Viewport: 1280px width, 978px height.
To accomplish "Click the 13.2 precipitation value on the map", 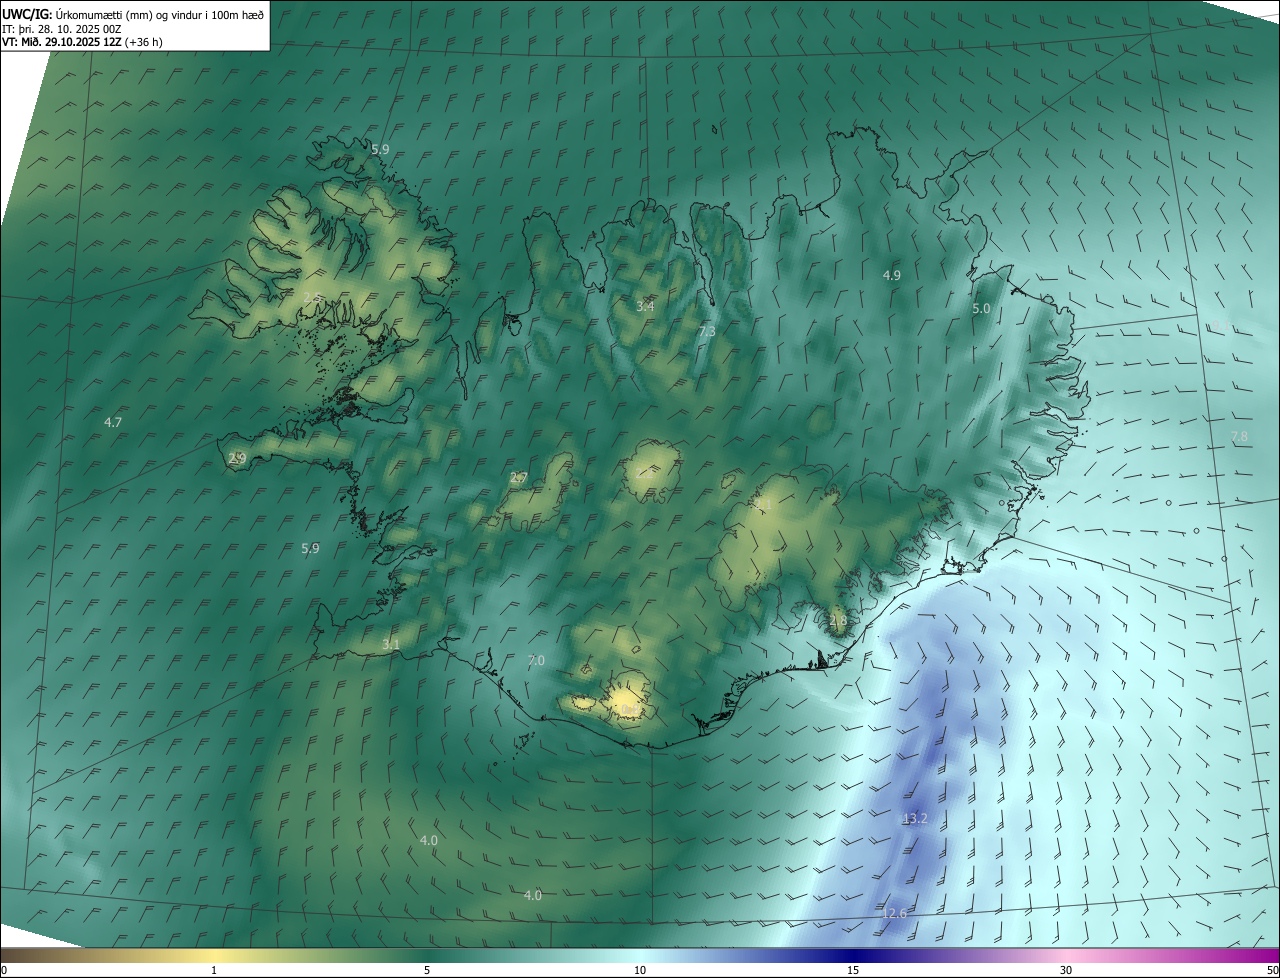I will pos(916,818).
